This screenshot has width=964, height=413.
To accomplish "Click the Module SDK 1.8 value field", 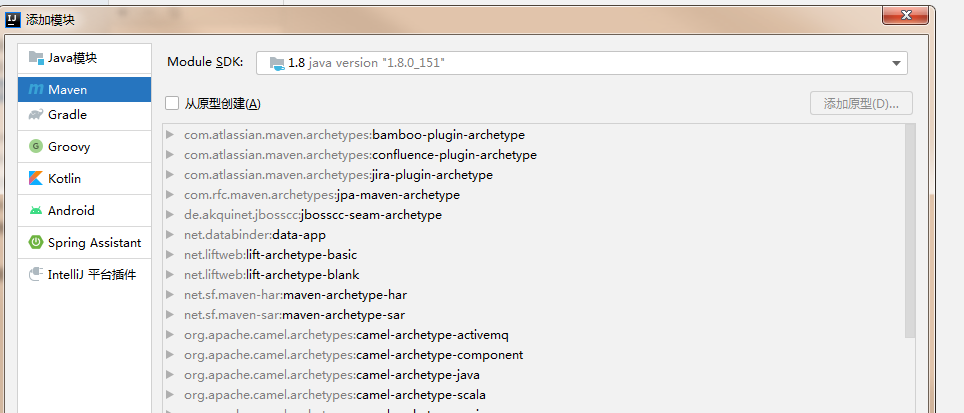I will coord(582,63).
